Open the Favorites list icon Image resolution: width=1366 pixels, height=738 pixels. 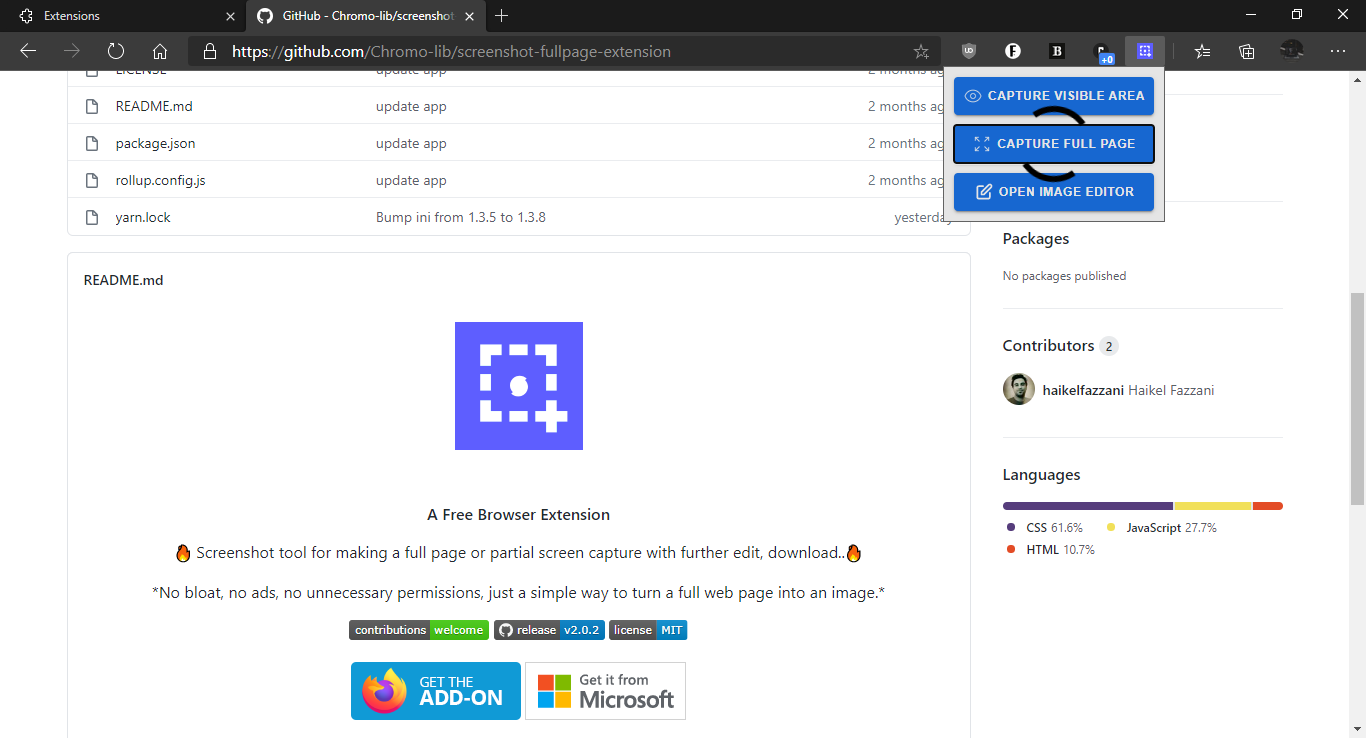point(1202,51)
